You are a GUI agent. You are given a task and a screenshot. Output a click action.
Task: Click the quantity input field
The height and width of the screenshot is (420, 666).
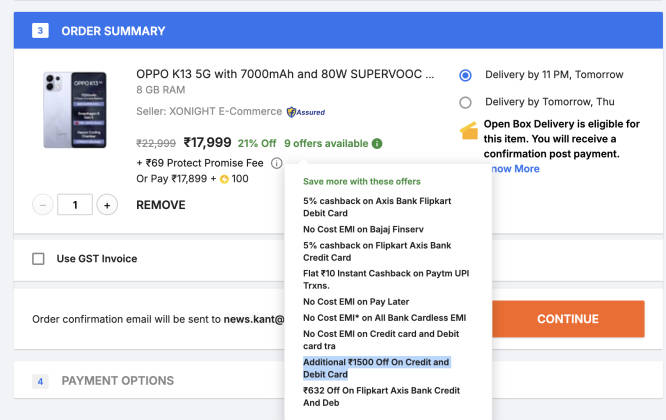[x=75, y=205]
